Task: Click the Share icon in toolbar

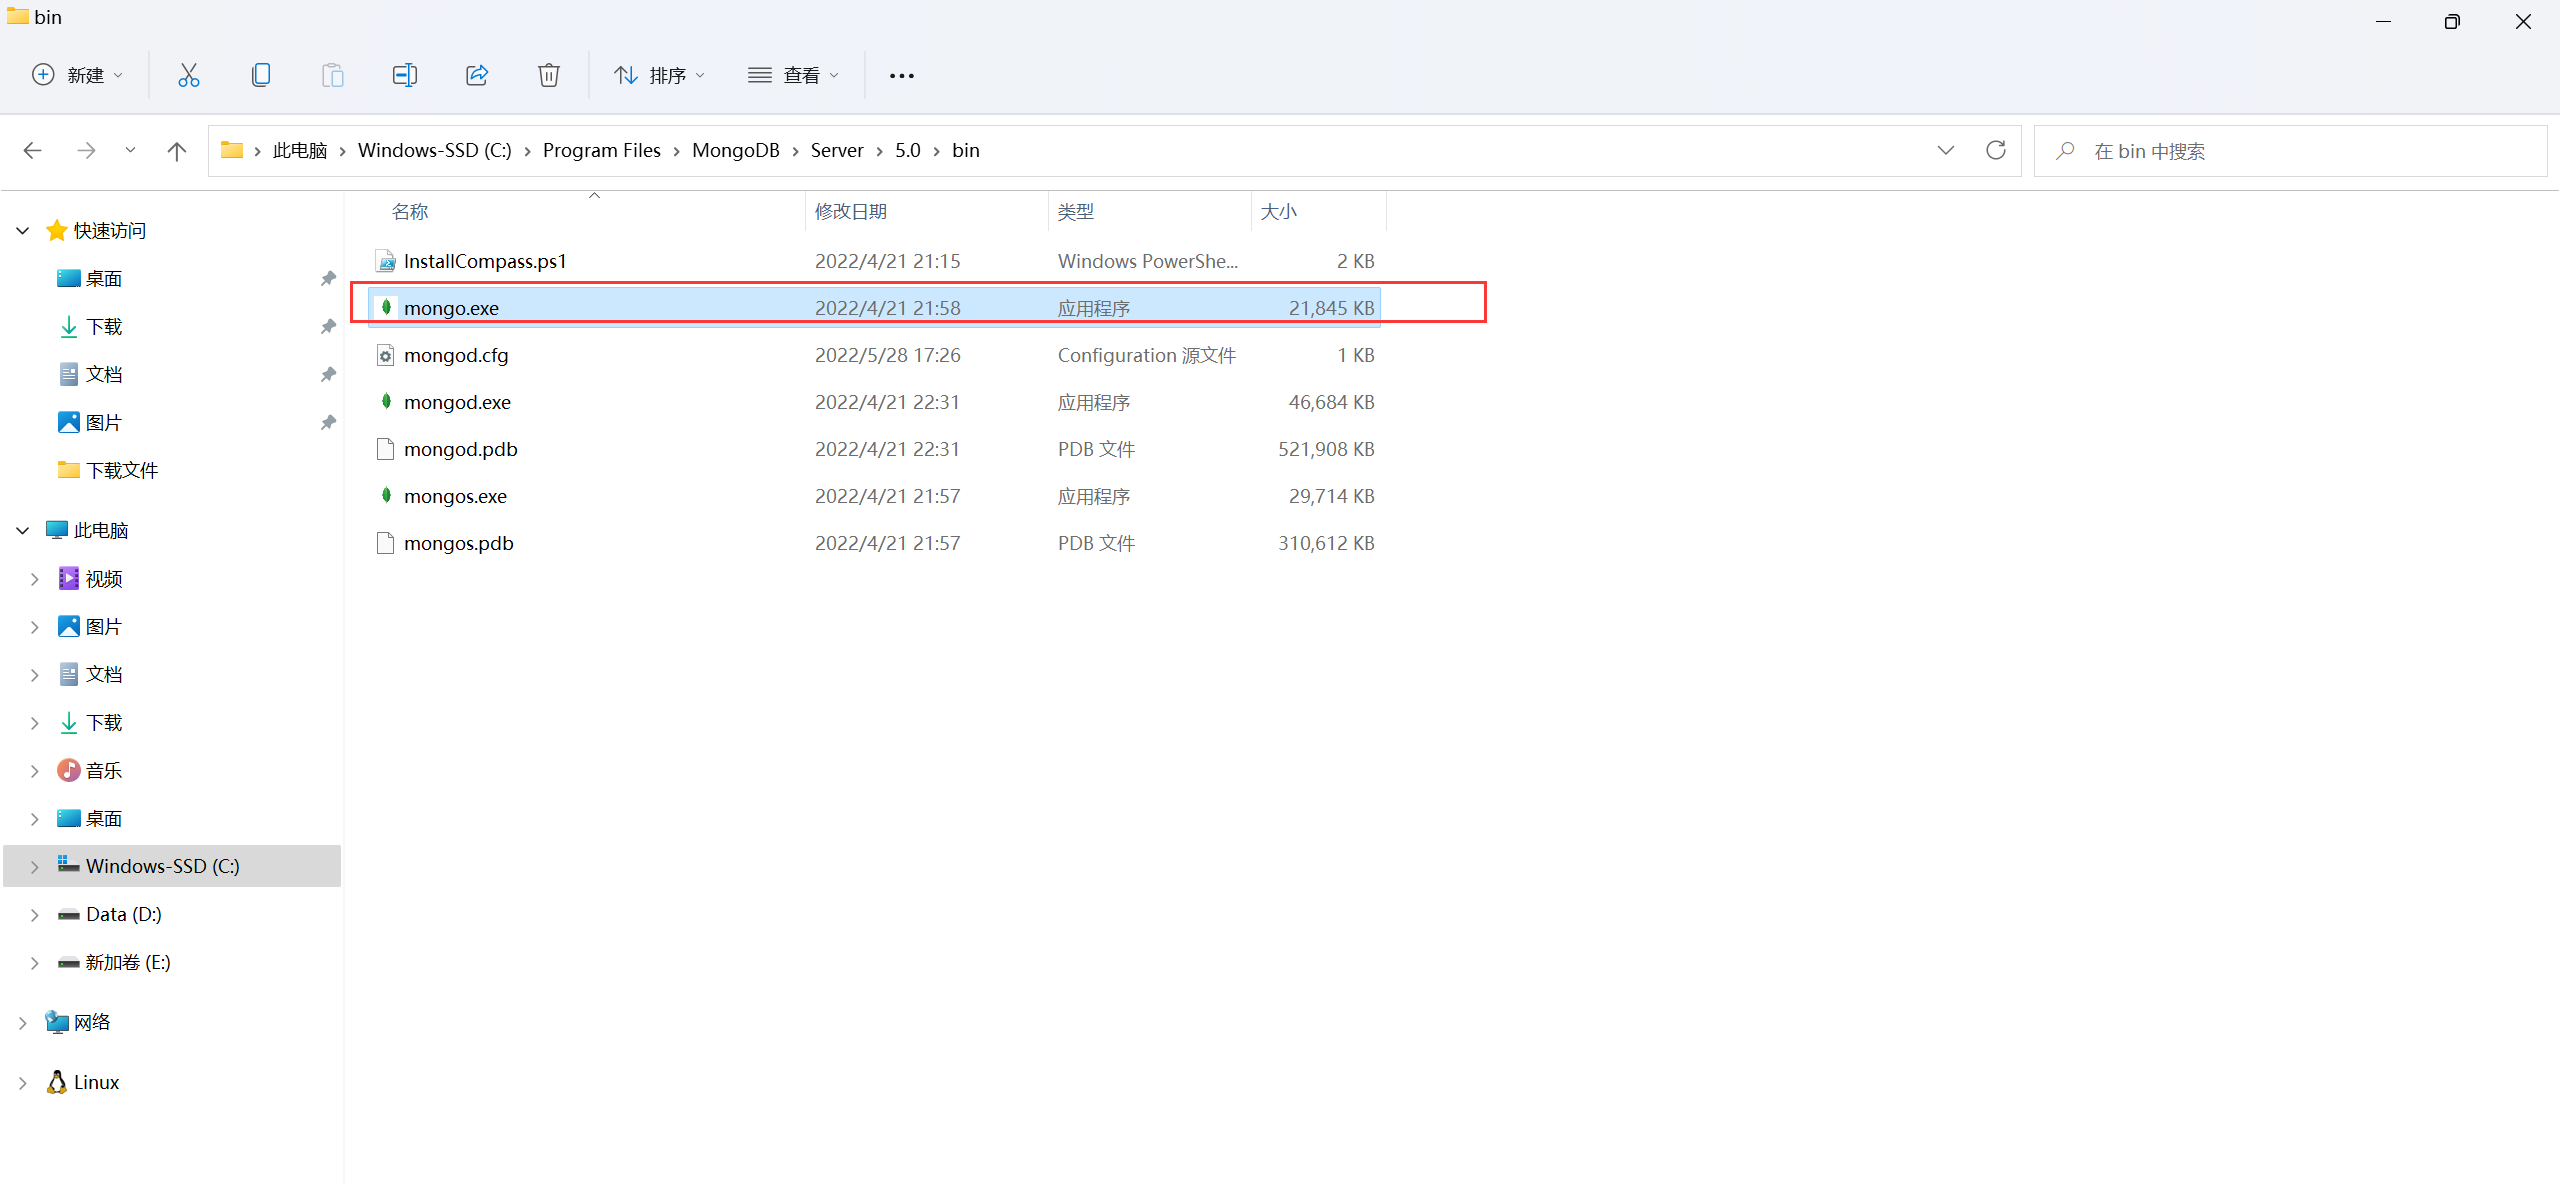Action: 477,75
